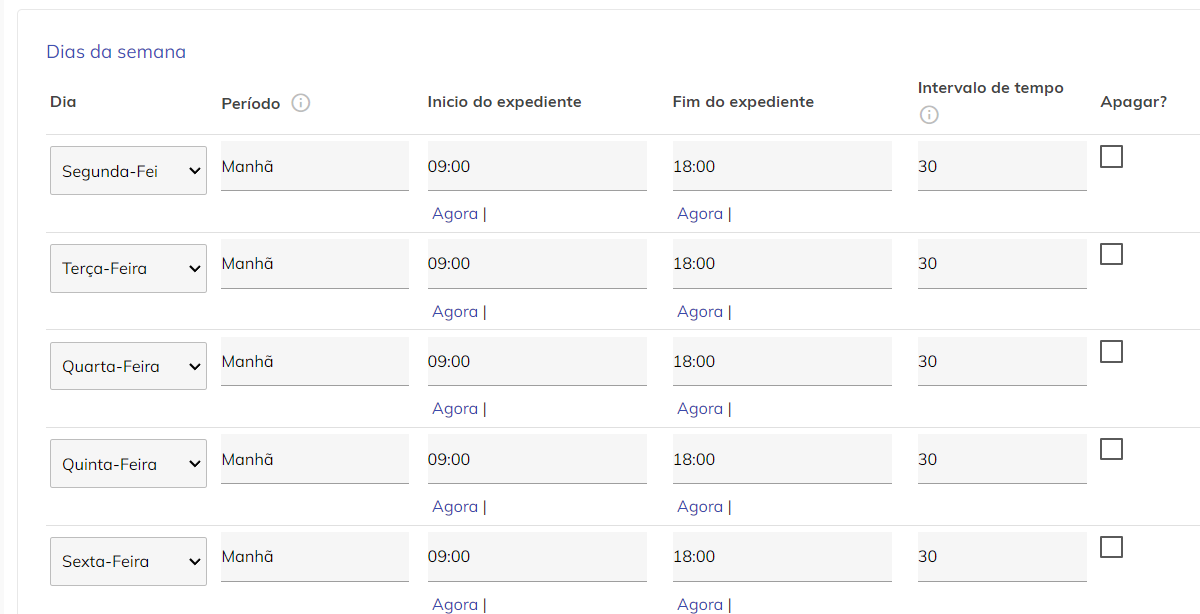Open the Terça-Feira day dropdown

(x=128, y=269)
